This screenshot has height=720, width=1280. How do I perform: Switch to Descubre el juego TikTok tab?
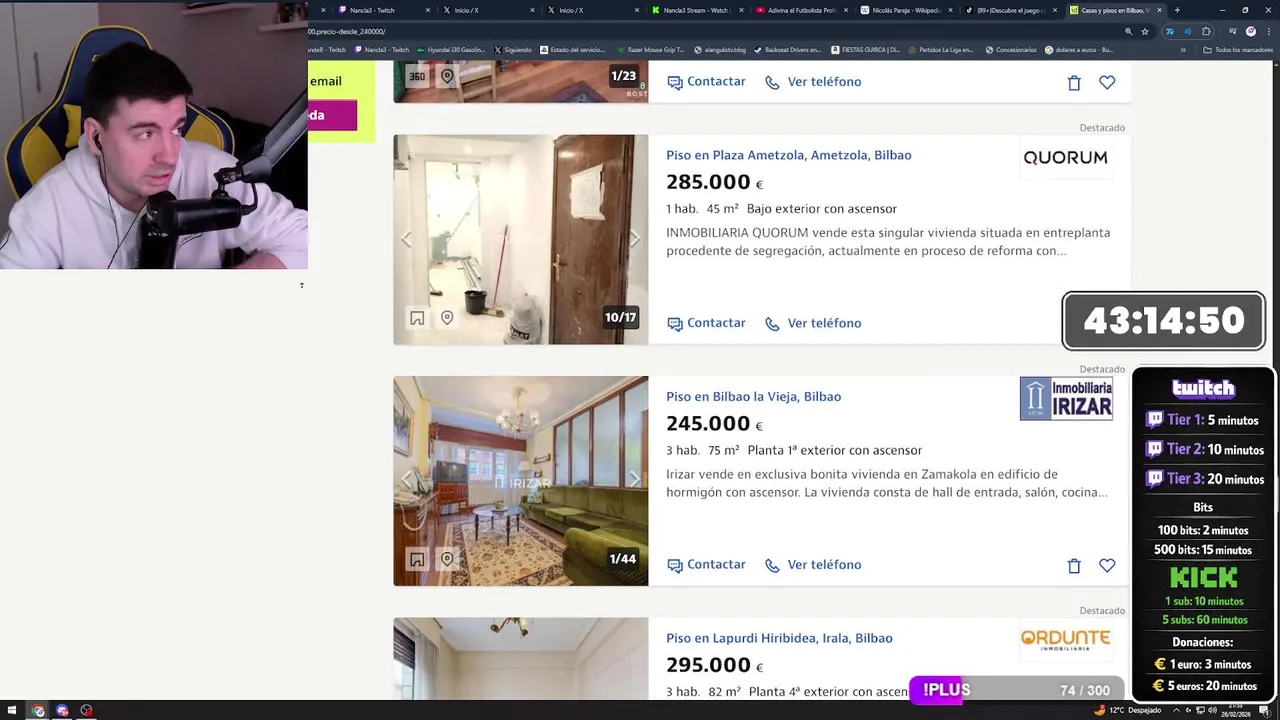[x=1011, y=10]
